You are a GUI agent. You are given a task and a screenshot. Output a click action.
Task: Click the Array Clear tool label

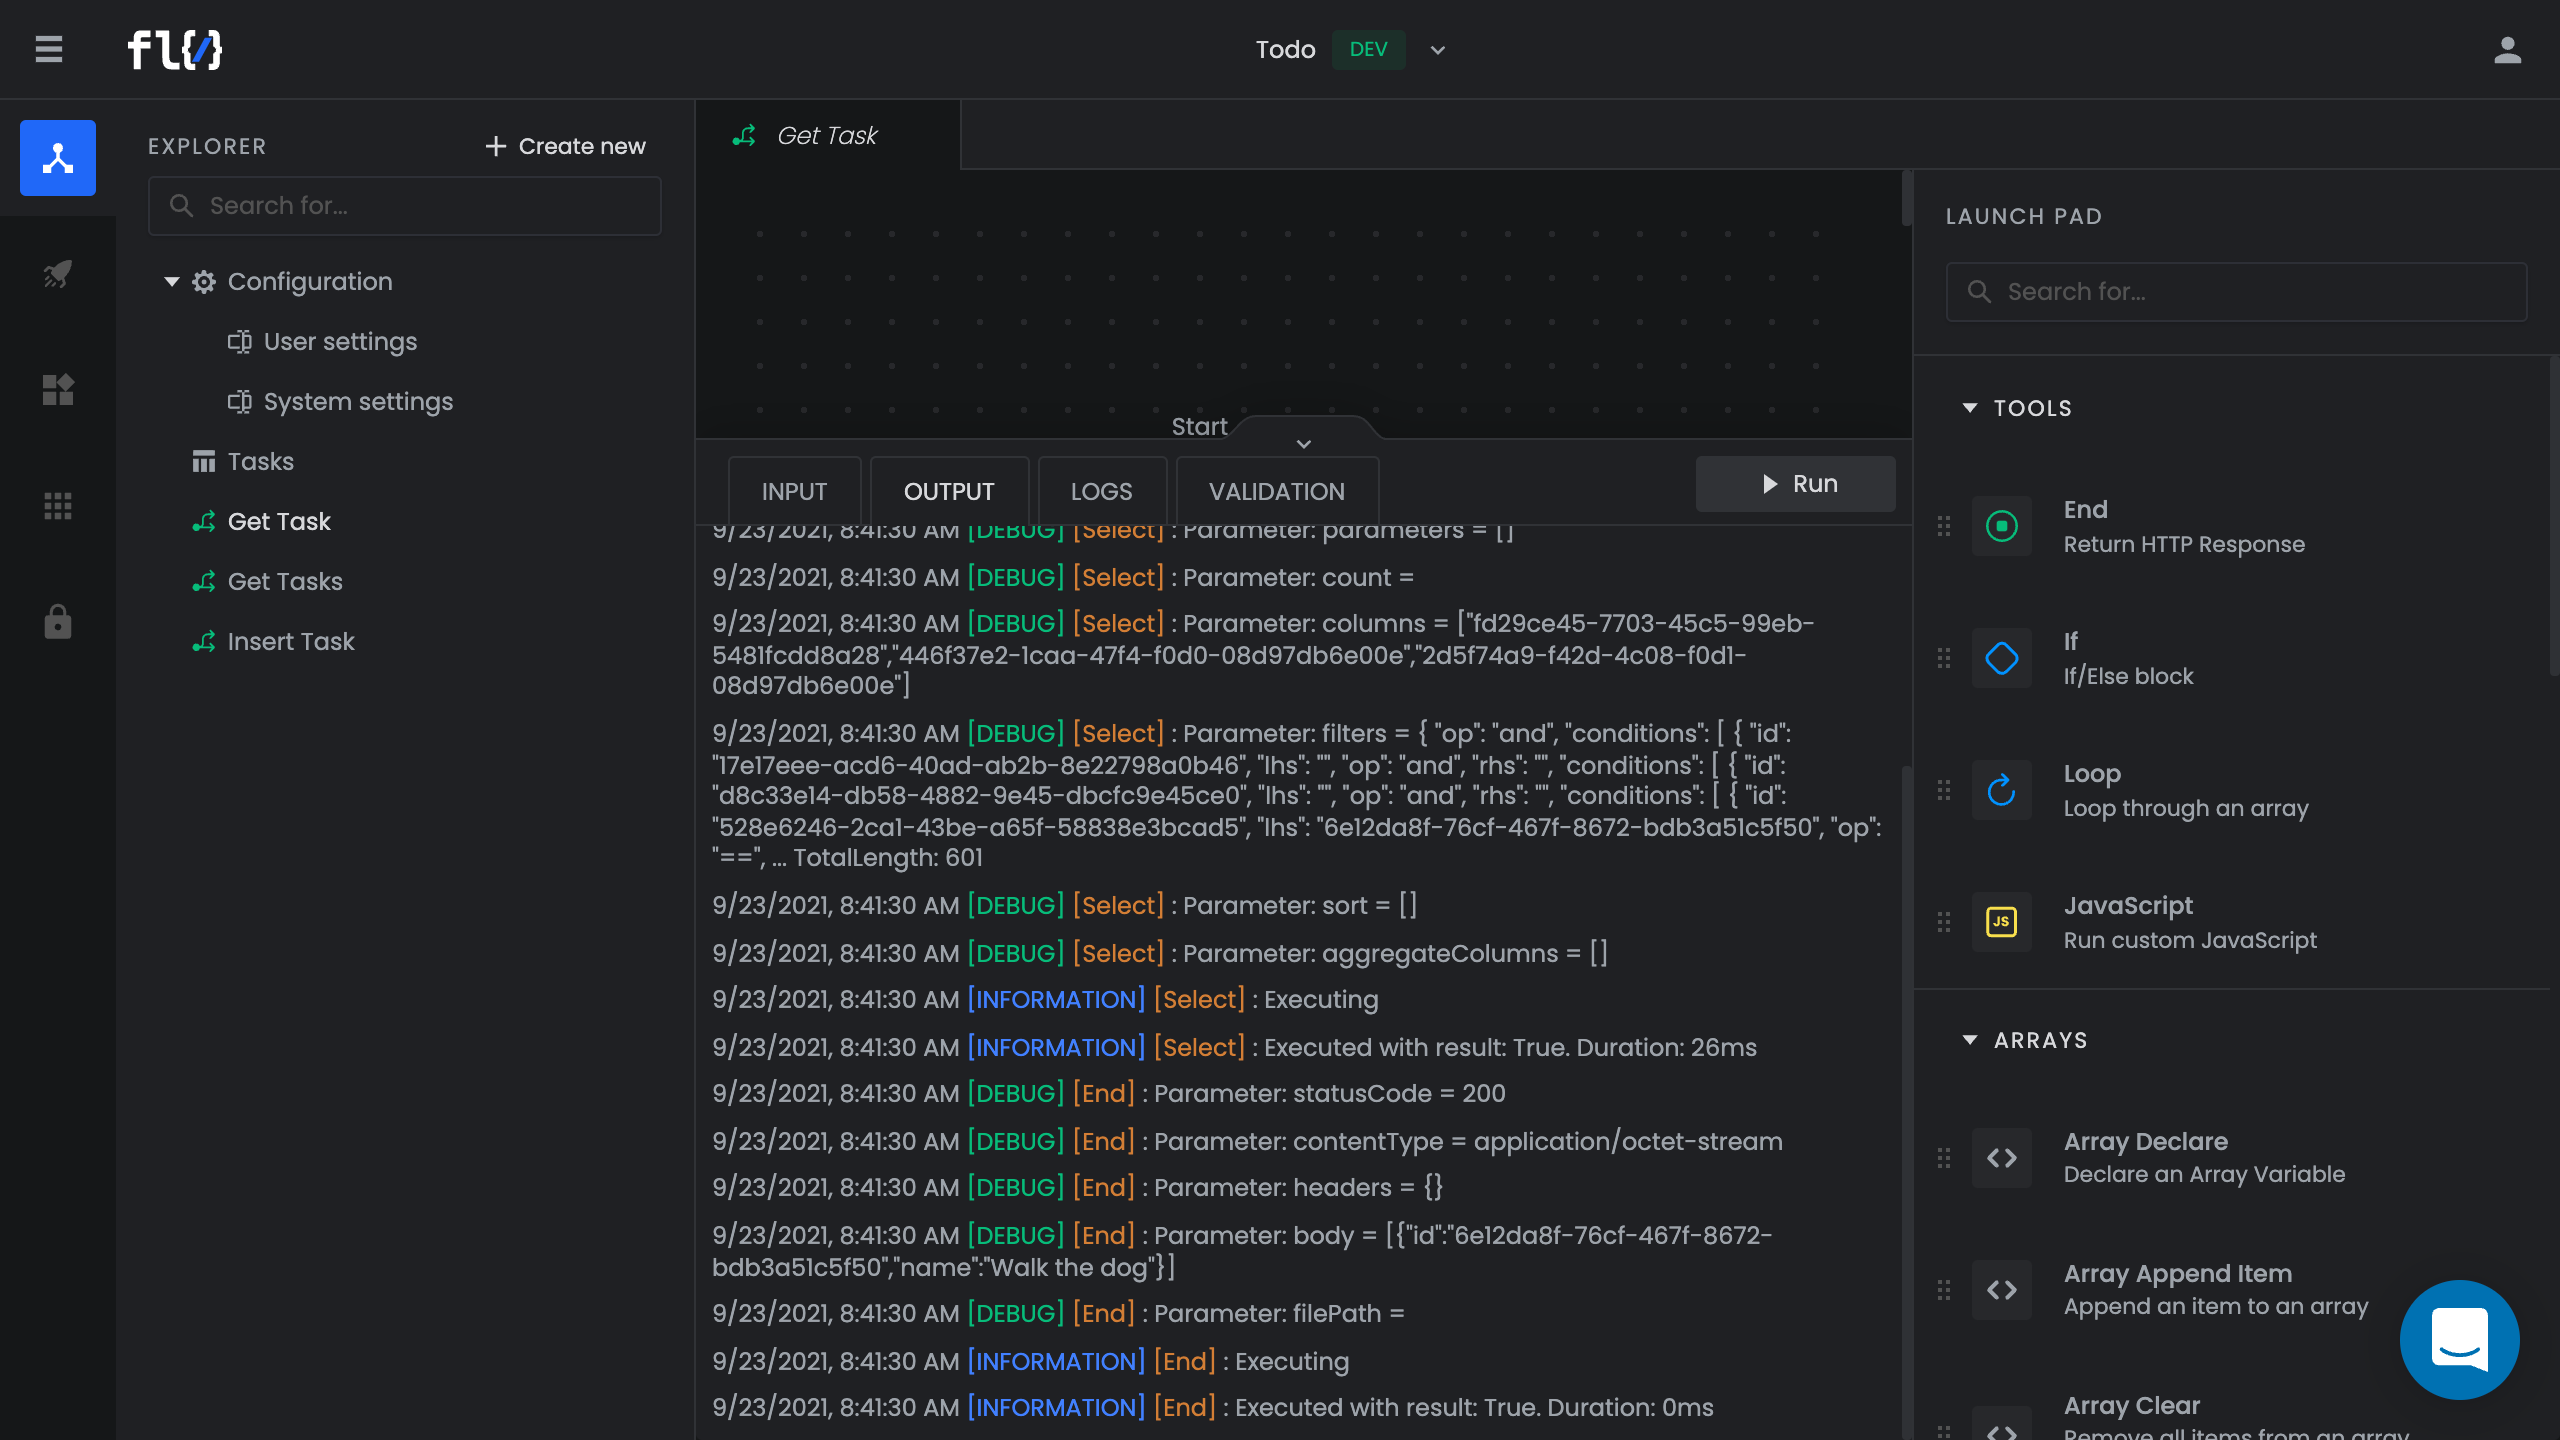pos(2132,1405)
